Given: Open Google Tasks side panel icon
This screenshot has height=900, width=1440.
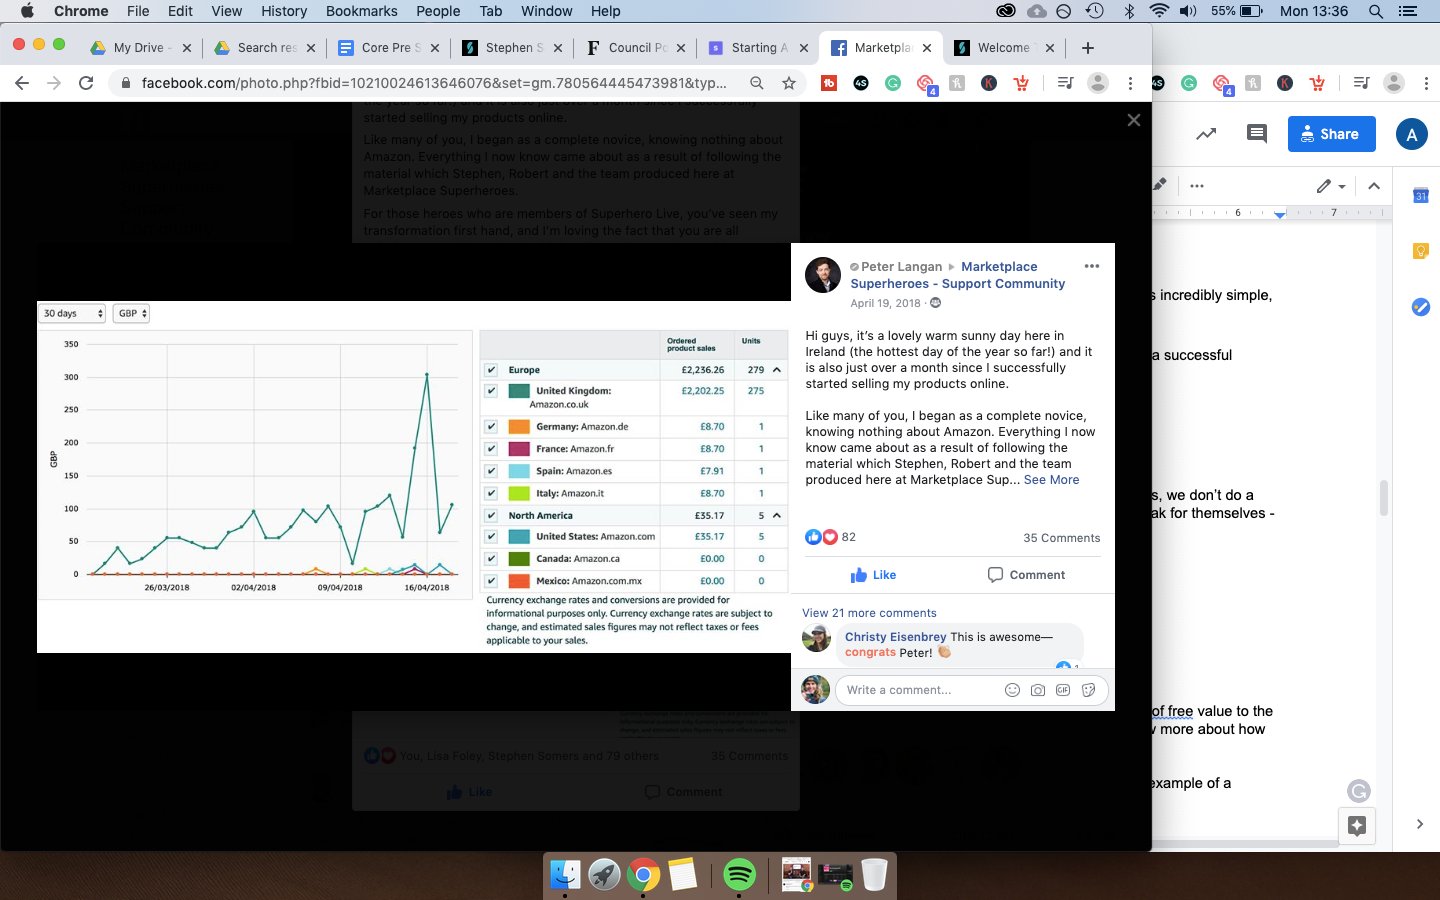Looking at the screenshot, I should (x=1420, y=307).
